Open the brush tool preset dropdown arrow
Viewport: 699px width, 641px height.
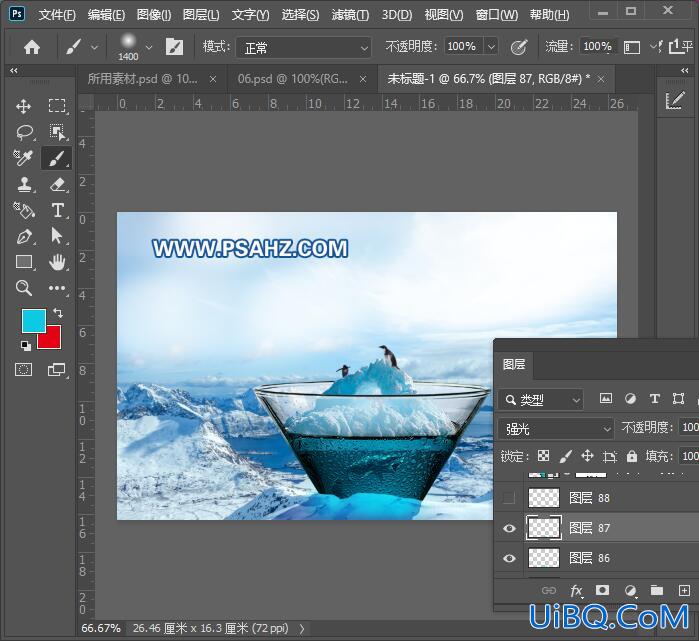pos(95,47)
